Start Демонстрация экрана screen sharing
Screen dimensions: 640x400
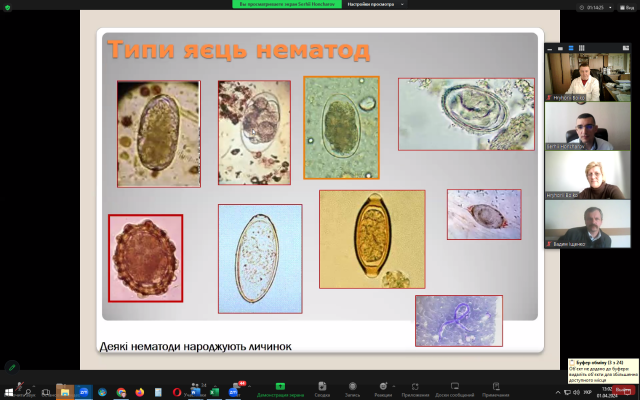(280, 389)
